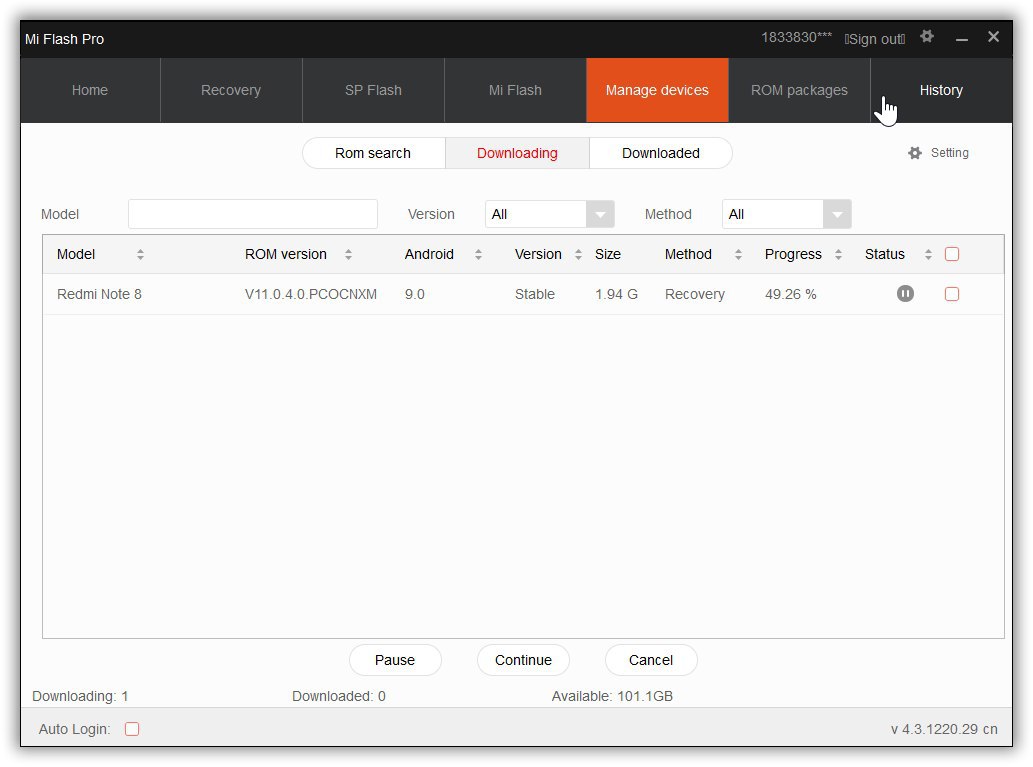Screen dimensions: 1033x767
Task: Click the Continue button
Action: [523, 660]
